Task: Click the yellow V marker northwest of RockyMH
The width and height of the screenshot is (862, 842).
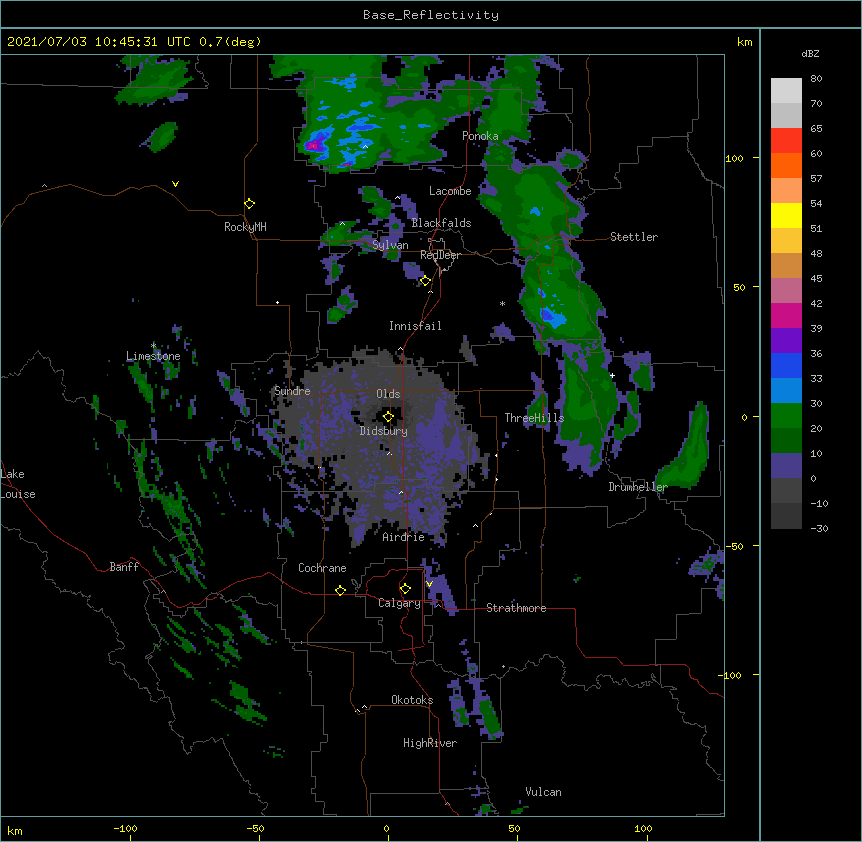Action: [x=175, y=184]
